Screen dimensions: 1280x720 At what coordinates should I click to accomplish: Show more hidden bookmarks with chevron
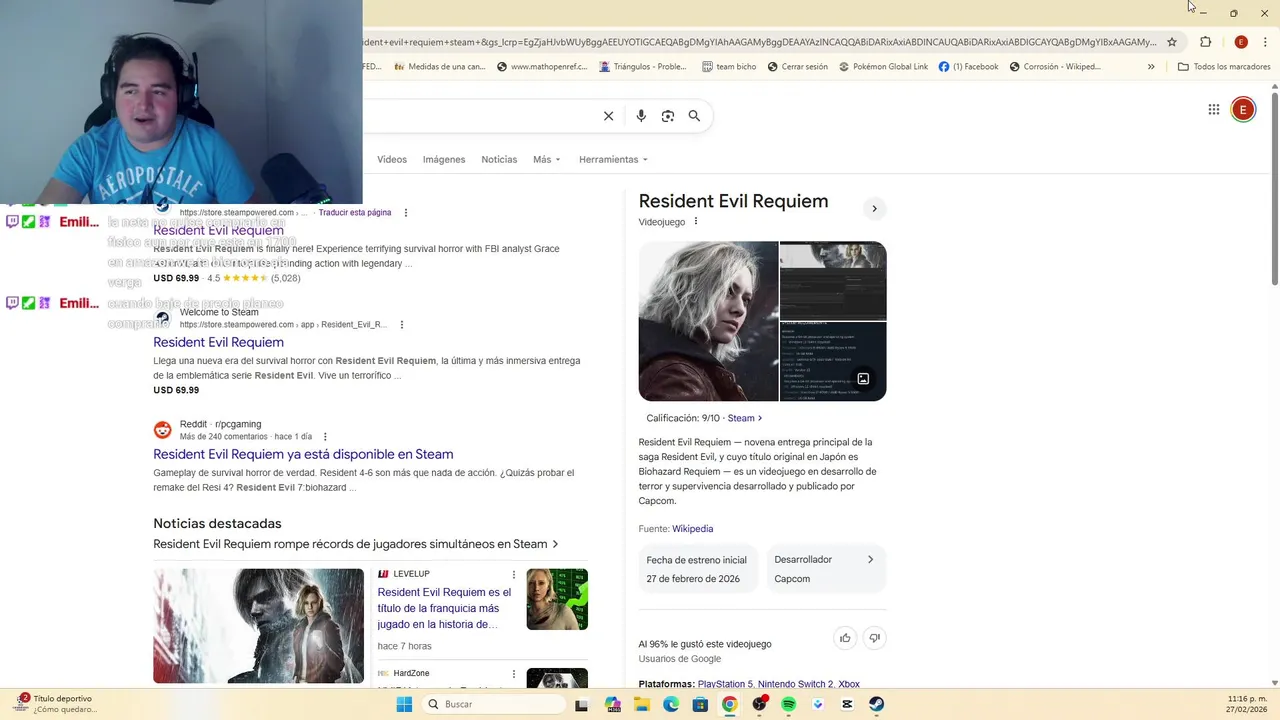(x=1151, y=67)
